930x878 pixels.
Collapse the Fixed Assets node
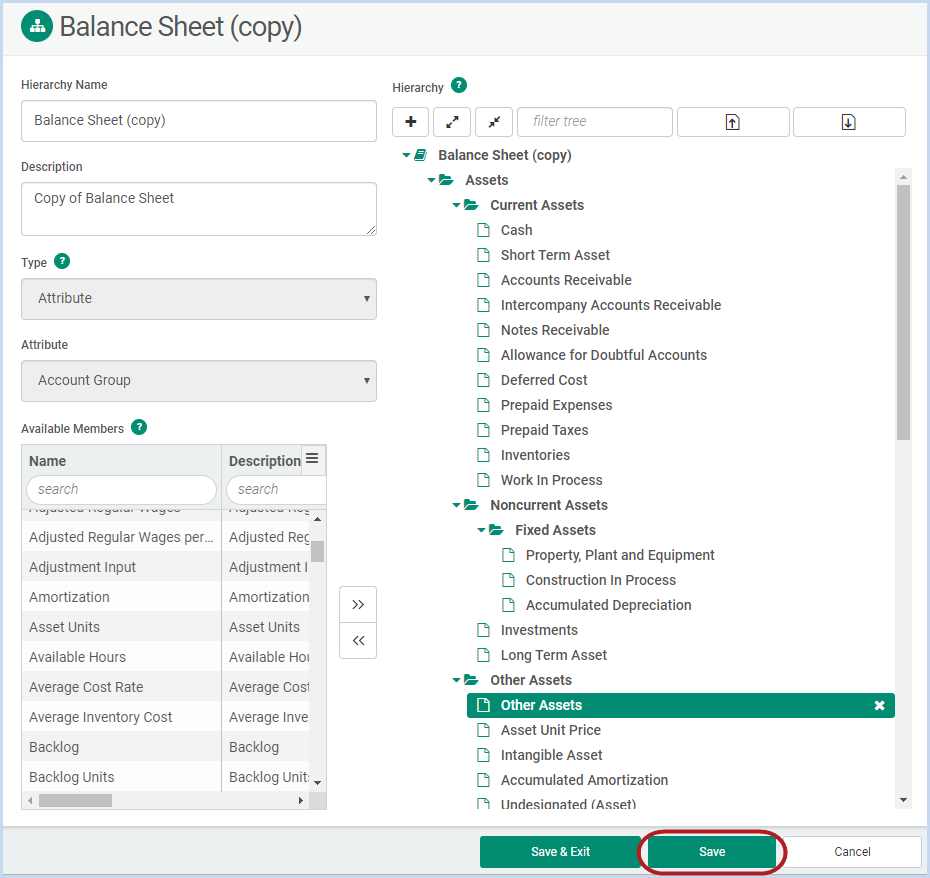(x=481, y=530)
